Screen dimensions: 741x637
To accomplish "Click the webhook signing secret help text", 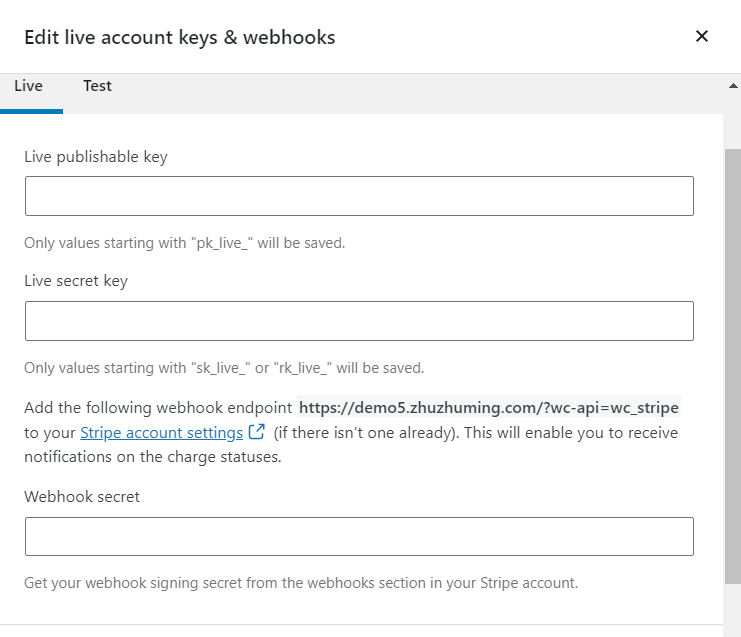I will tap(301, 582).
